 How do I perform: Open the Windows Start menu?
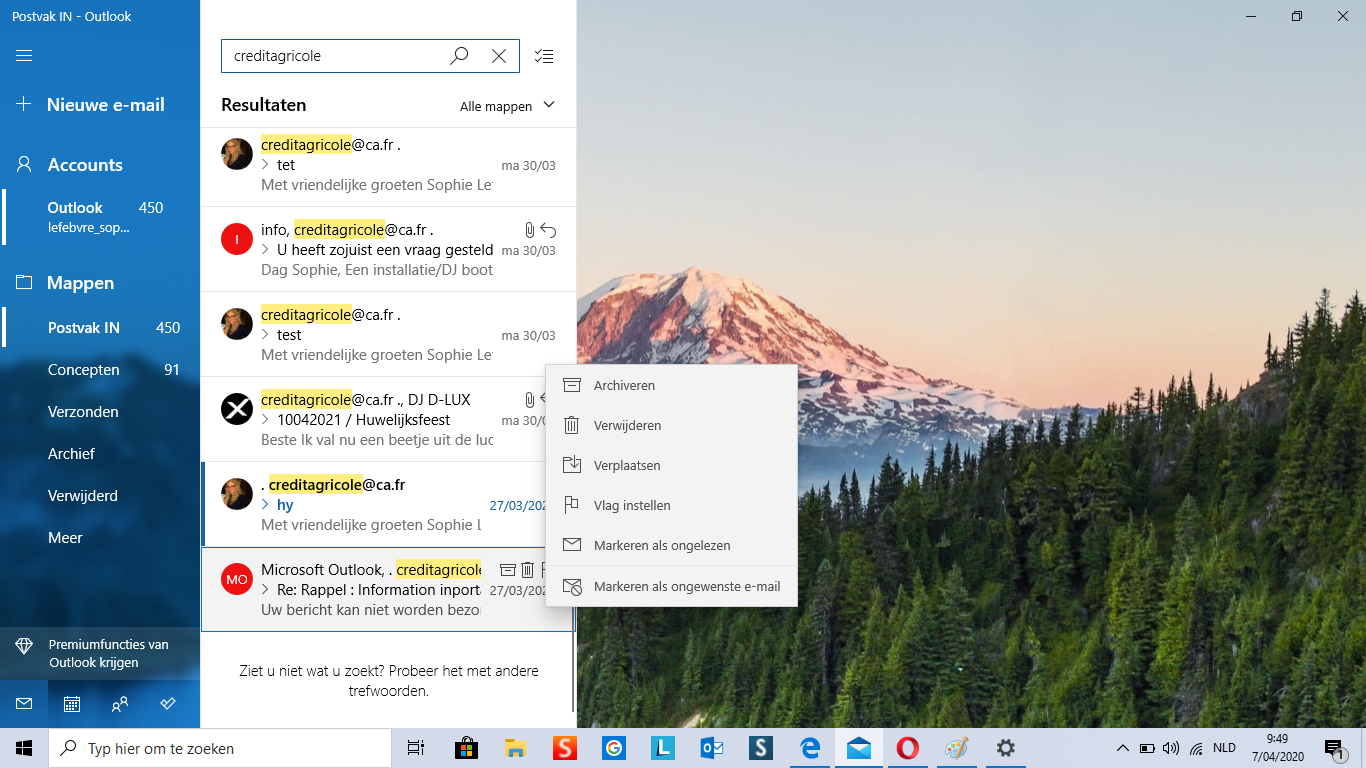(24, 748)
